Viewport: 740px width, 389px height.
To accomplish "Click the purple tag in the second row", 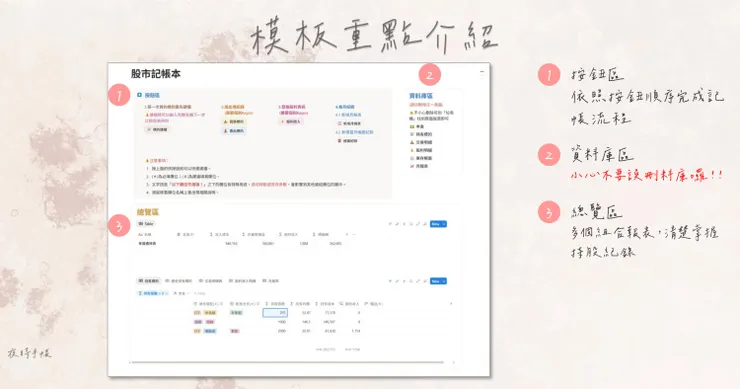I will (x=197, y=322).
